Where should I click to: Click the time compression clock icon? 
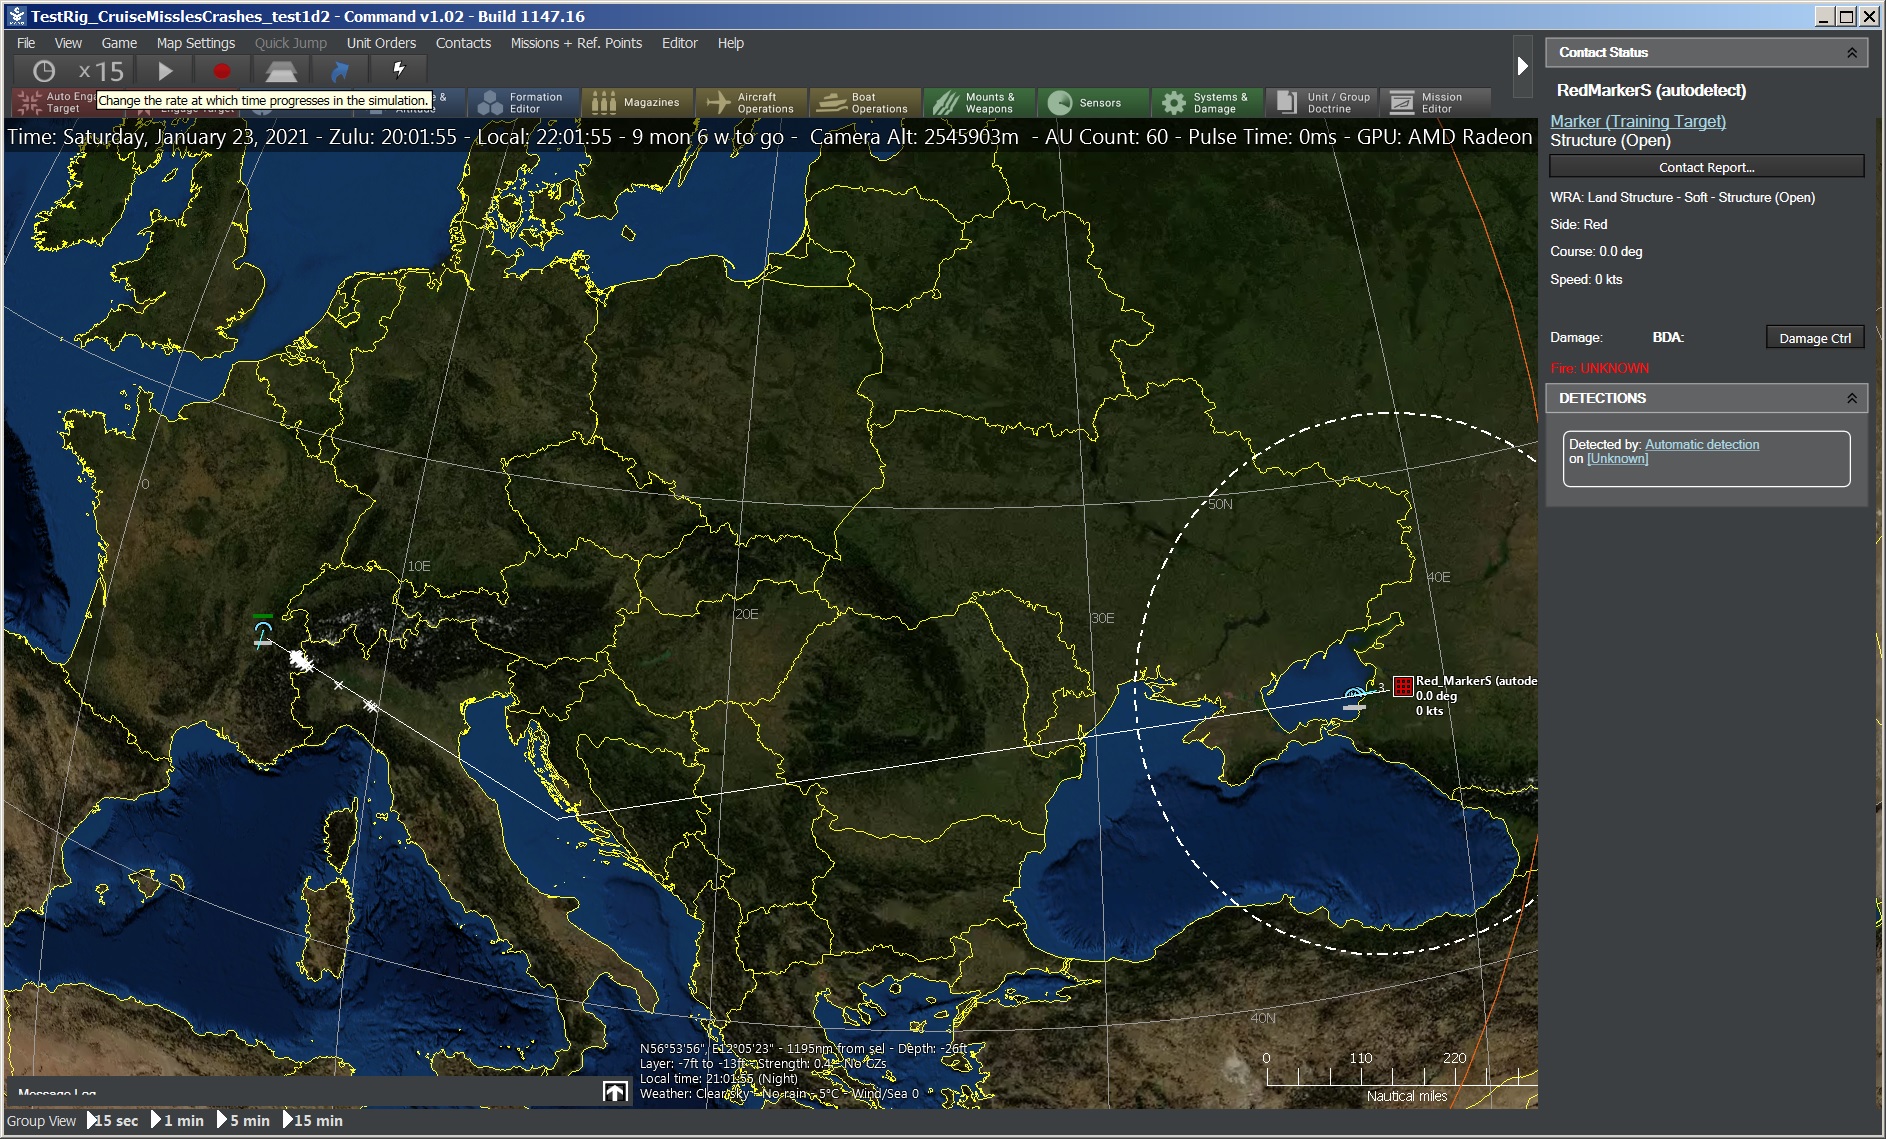(x=43, y=71)
